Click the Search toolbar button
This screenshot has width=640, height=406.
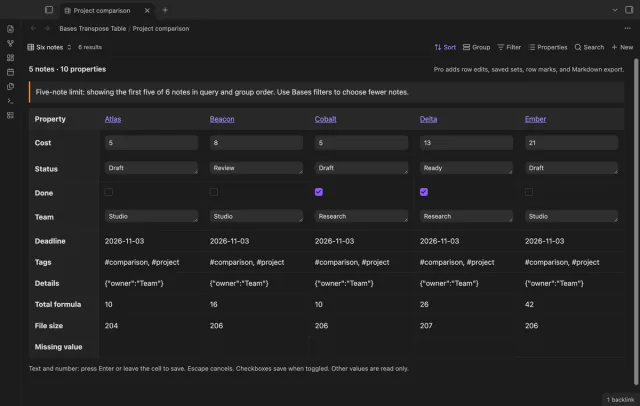click(589, 47)
